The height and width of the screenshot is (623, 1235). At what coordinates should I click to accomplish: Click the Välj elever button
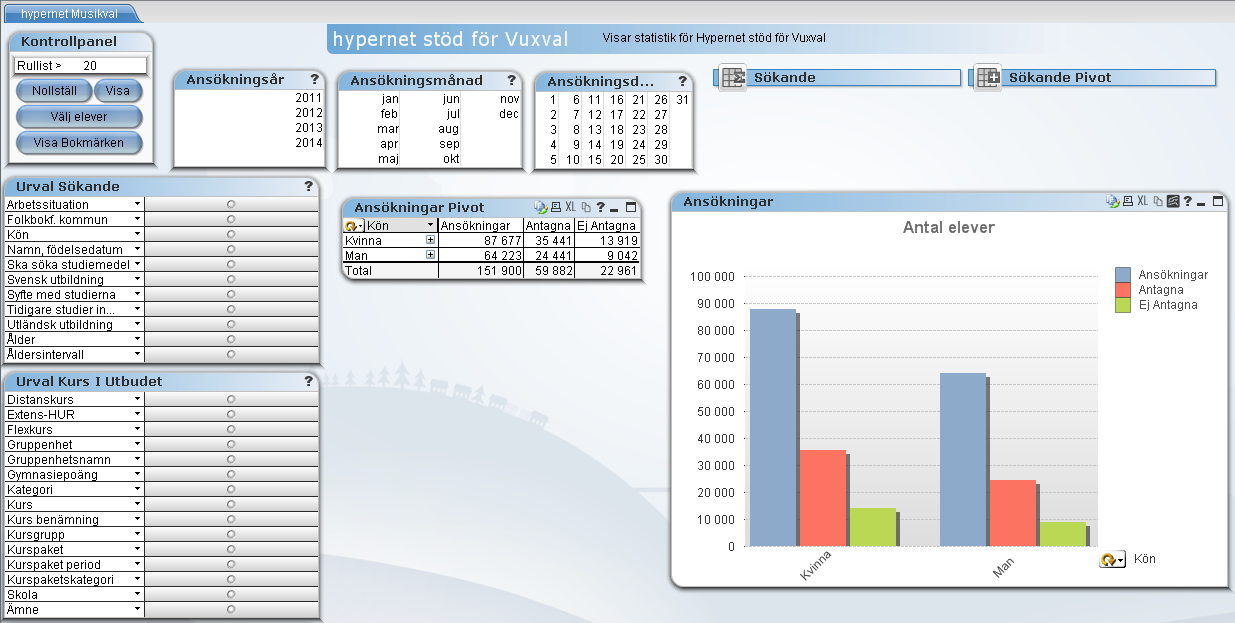point(79,116)
